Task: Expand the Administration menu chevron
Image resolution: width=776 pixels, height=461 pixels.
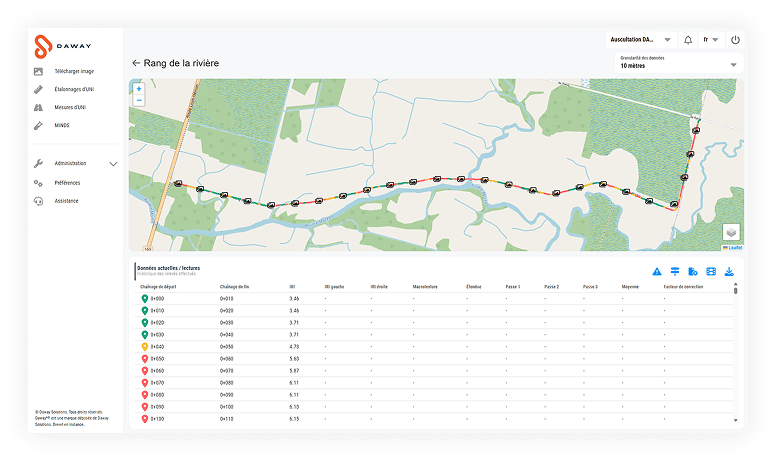Action: 113,164
